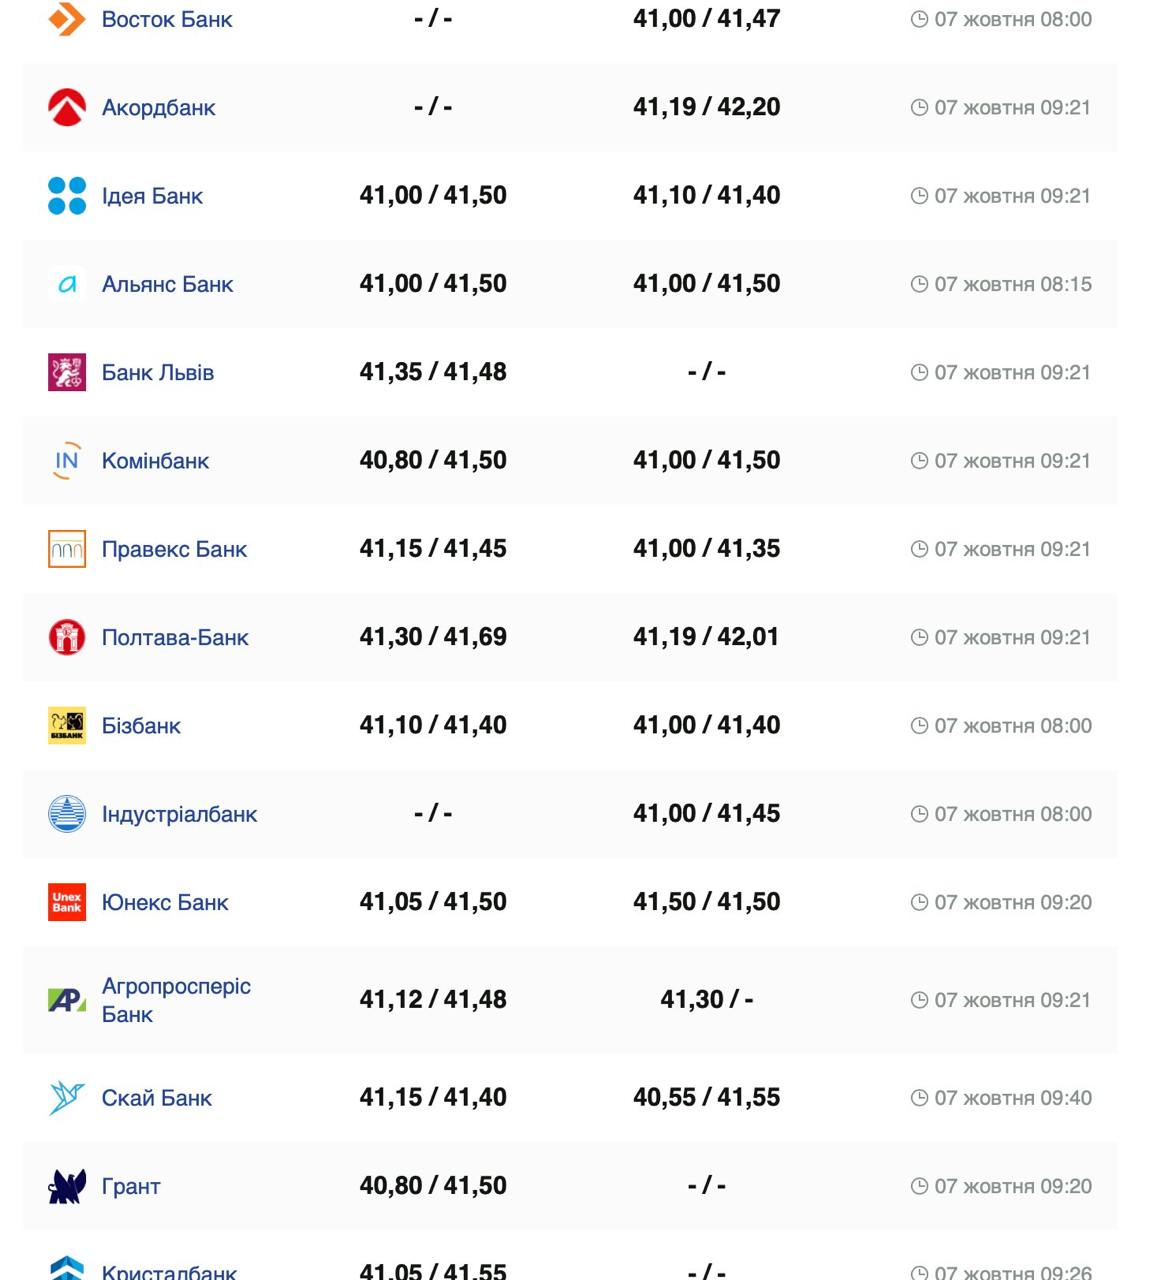Click the Полтава-Банк bank name link
The width and height of the screenshot is (1150, 1280).
(x=175, y=638)
